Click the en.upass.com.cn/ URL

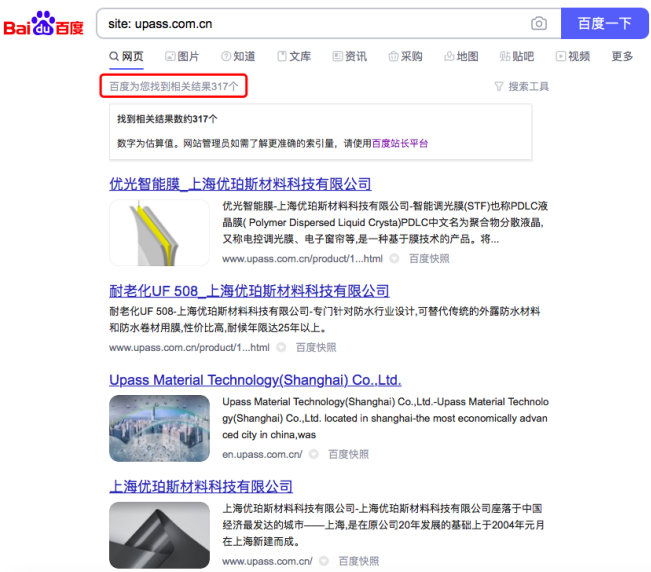pos(262,455)
